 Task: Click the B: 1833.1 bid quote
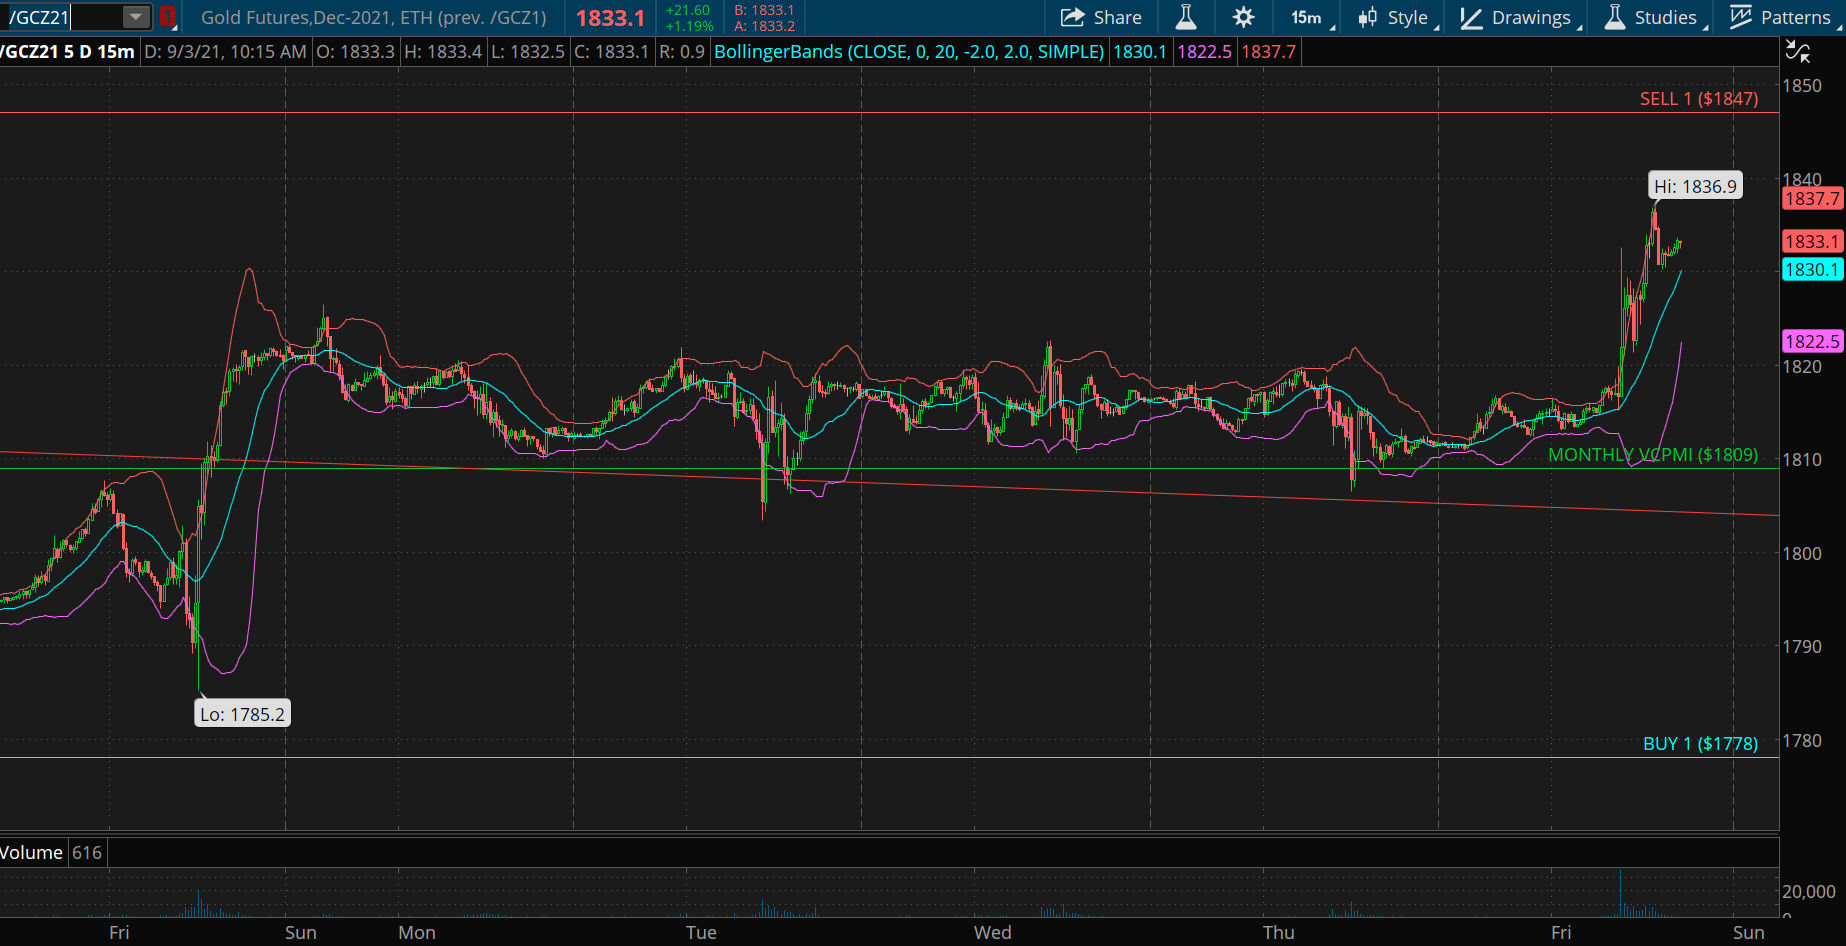point(764,10)
